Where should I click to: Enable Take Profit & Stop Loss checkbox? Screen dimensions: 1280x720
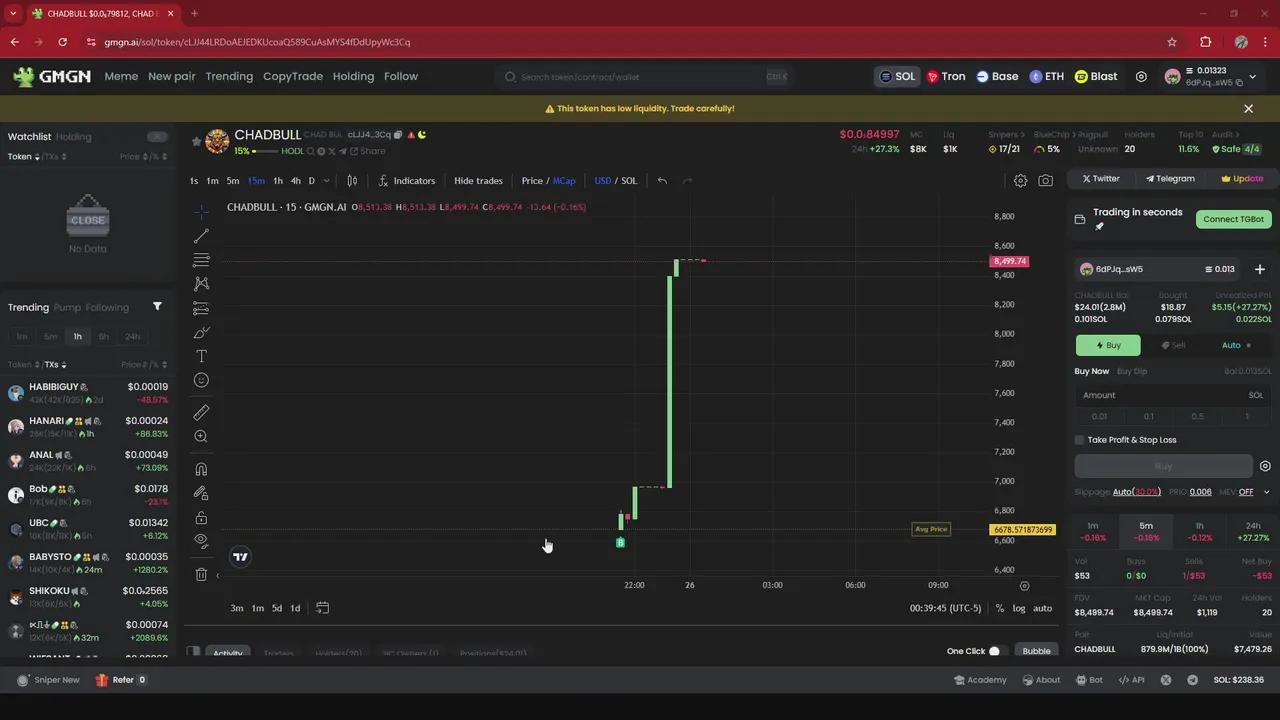pyautogui.click(x=1080, y=440)
